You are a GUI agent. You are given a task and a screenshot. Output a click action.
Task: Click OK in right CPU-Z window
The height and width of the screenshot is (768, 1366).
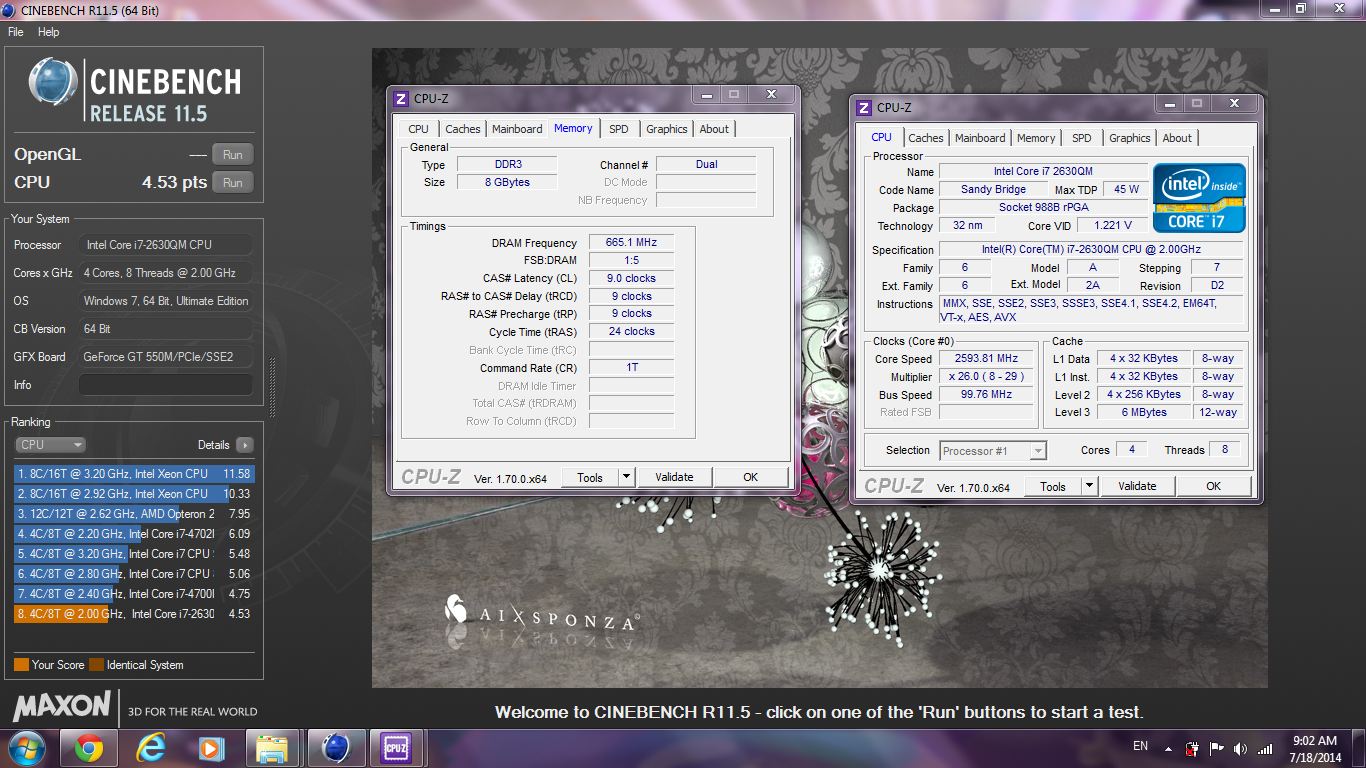[x=1214, y=486]
